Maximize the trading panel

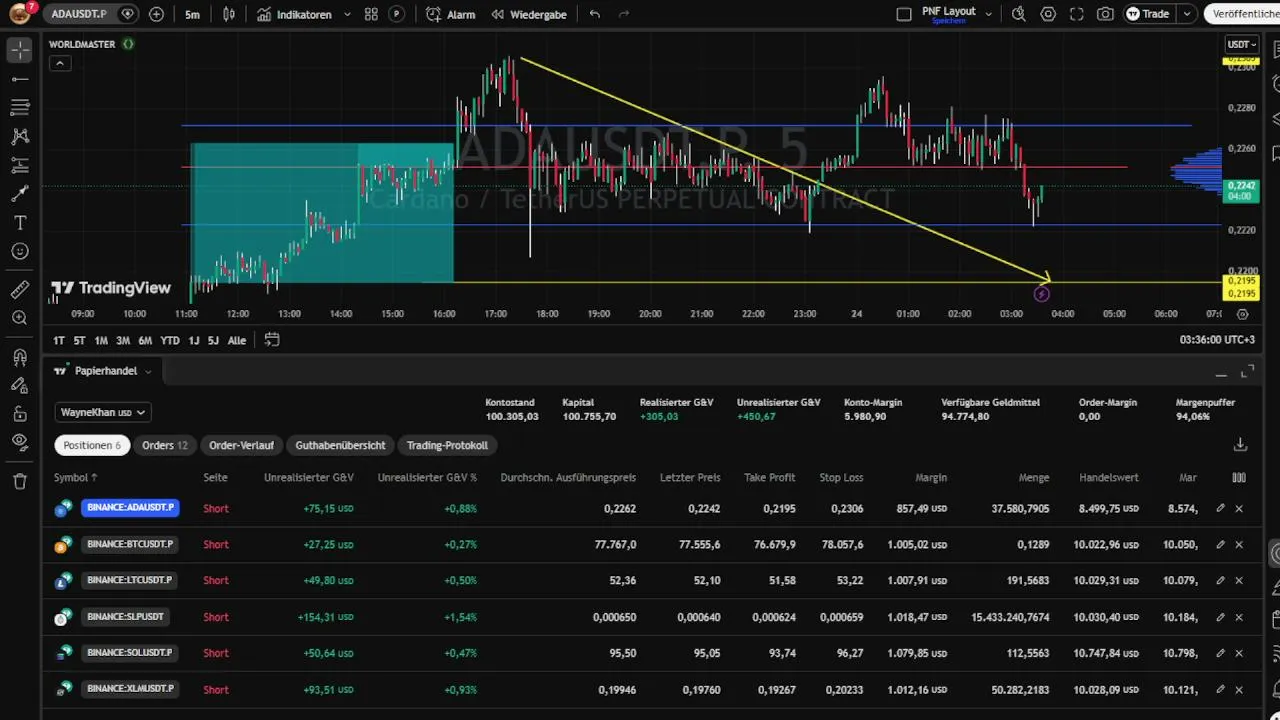click(x=1247, y=373)
